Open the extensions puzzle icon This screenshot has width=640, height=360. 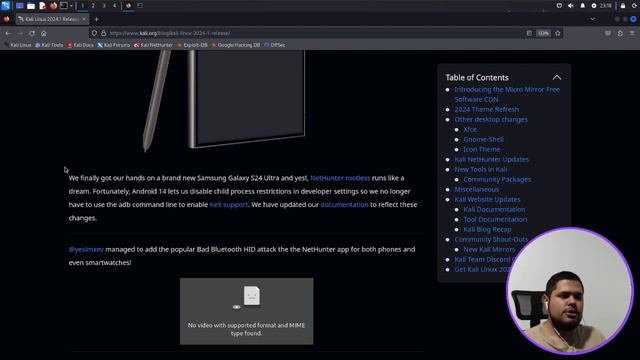[620, 33]
